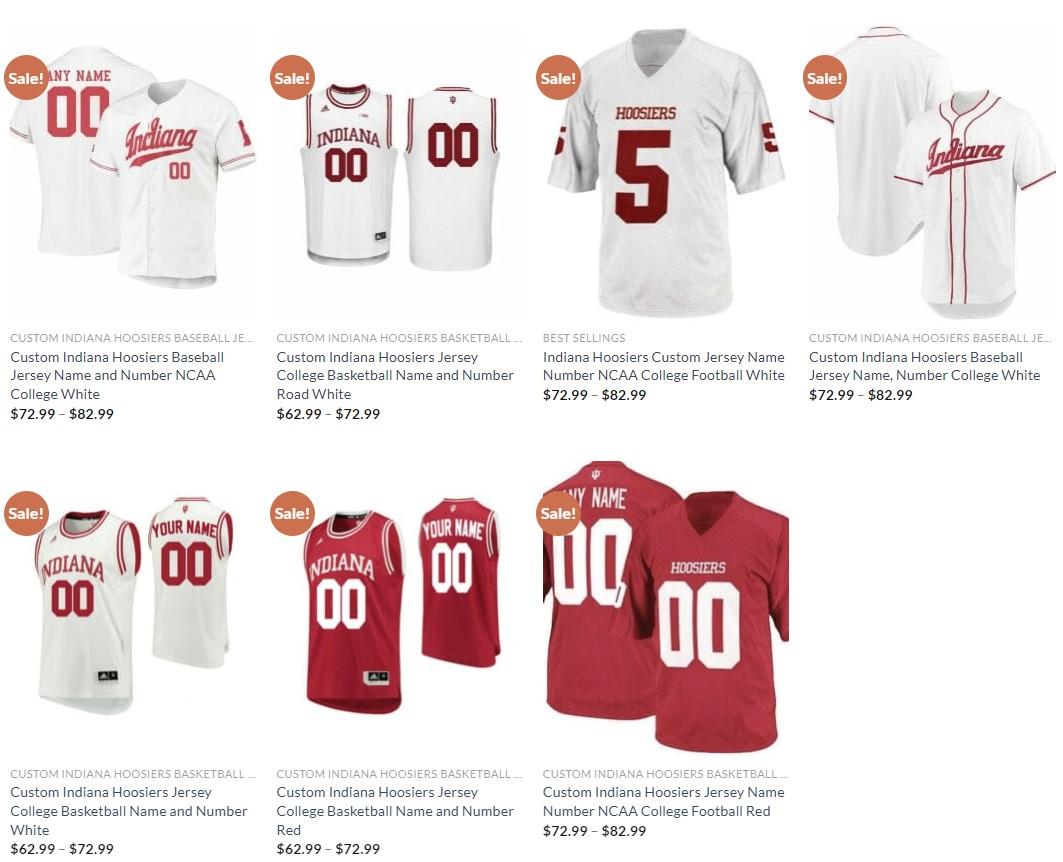Click Sale badge on white basketball jersey

pyautogui.click(x=26, y=513)
